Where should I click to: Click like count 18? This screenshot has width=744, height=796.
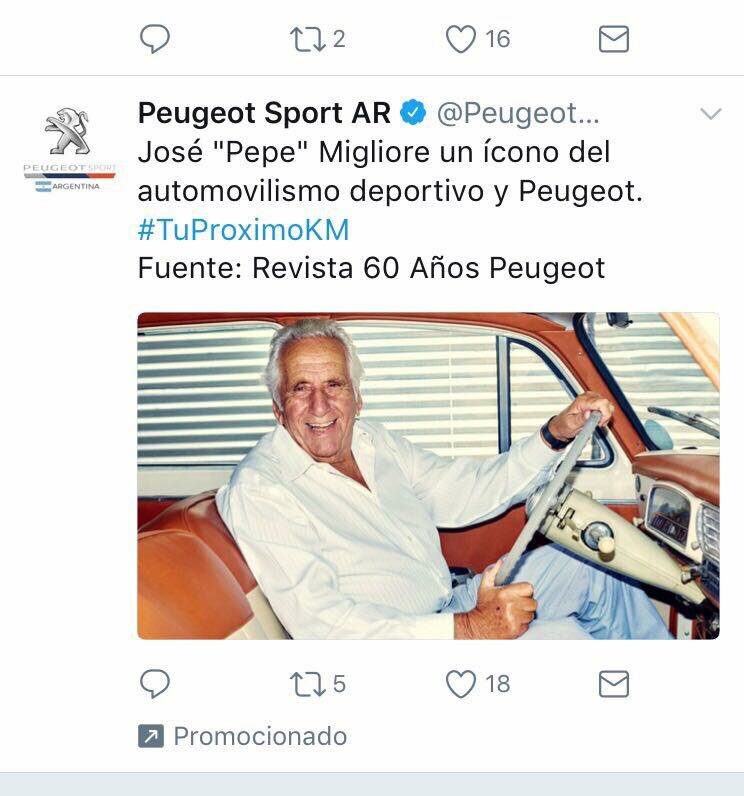pyautogui.click(x=497, y=684)
